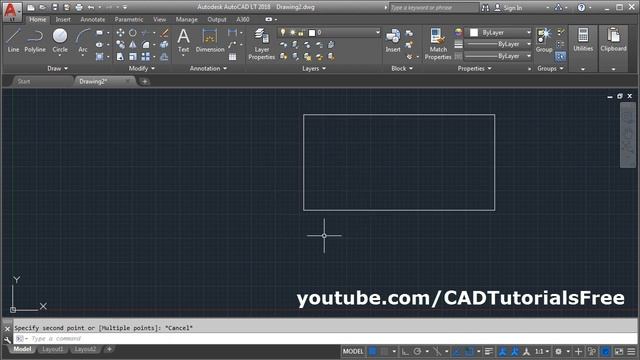Click the Offset tool icon
The width and height of the screenshot is (640, 360).
click(164, 57)
